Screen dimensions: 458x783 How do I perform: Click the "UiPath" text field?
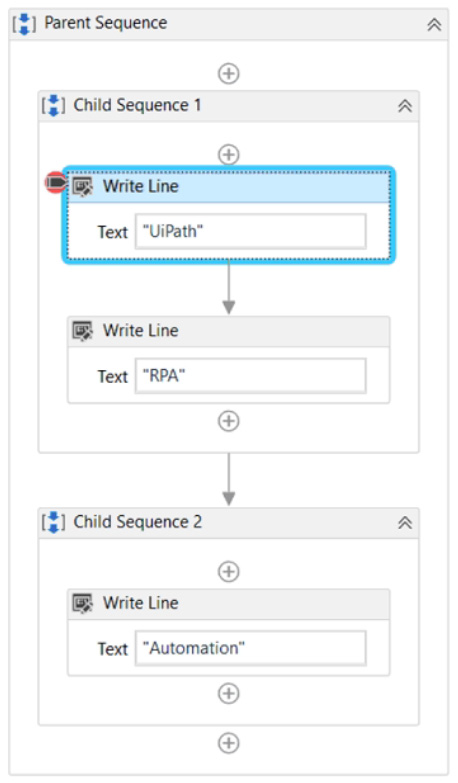[x=251, y=232]
